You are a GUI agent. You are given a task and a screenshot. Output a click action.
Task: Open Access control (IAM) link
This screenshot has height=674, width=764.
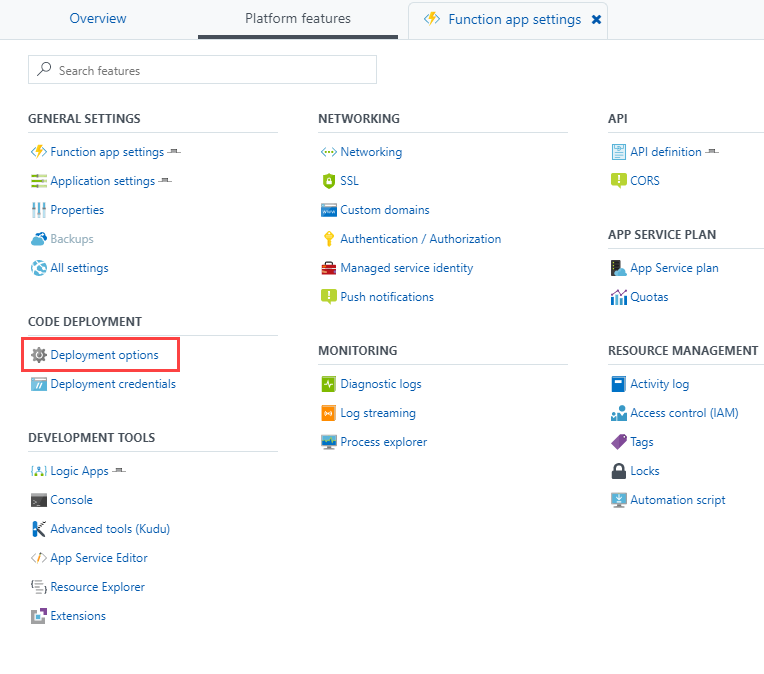point(684,413)
